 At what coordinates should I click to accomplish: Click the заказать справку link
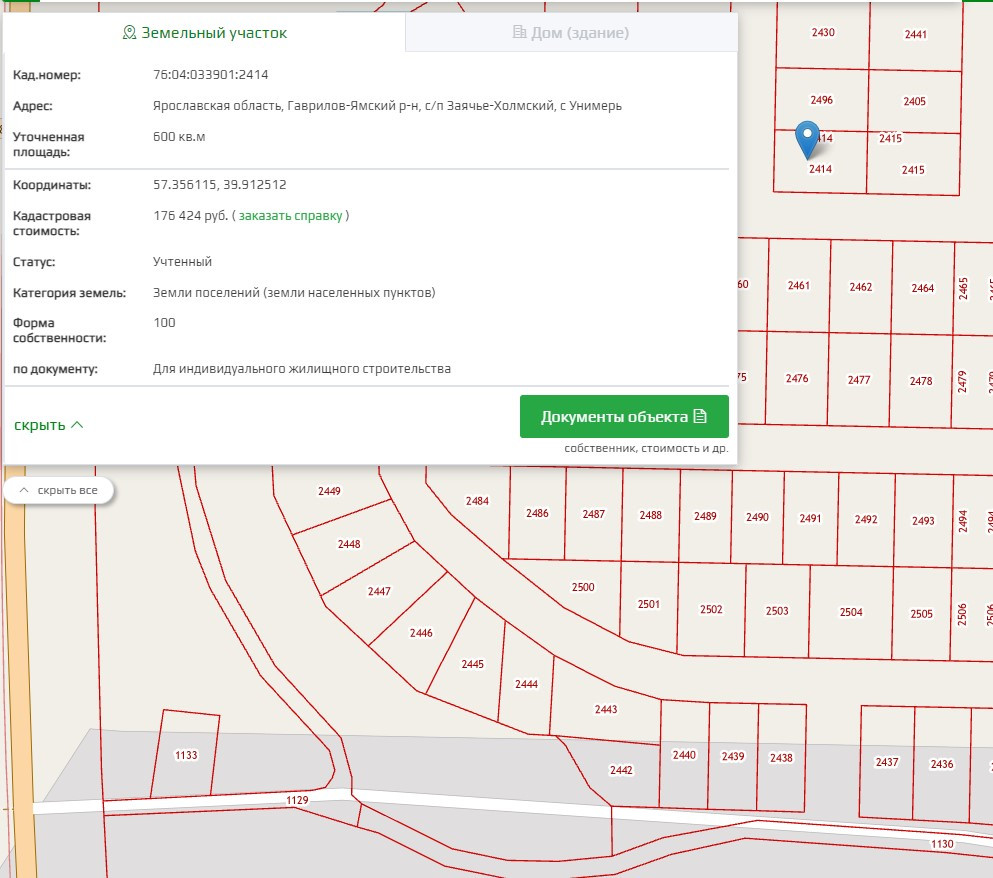(290, 215)
